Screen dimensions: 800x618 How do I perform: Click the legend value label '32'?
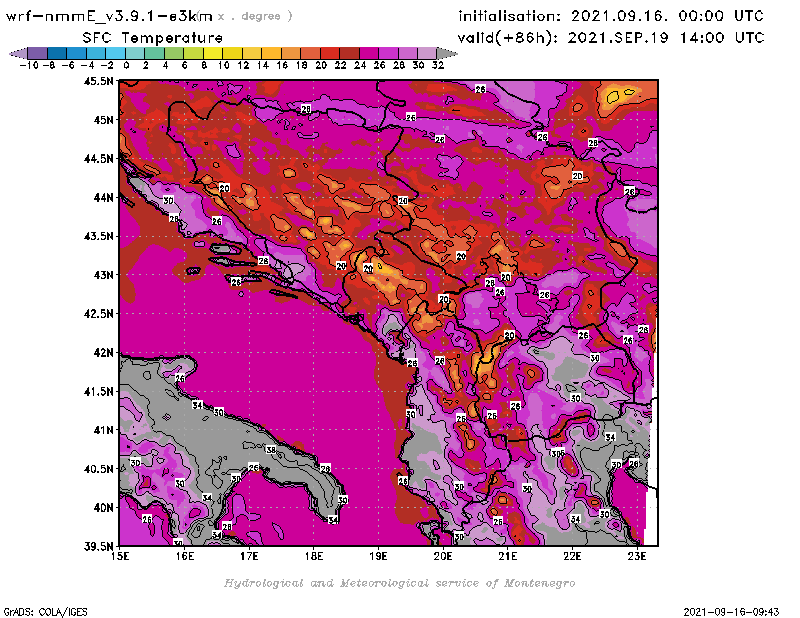click(x=438, y=65)
